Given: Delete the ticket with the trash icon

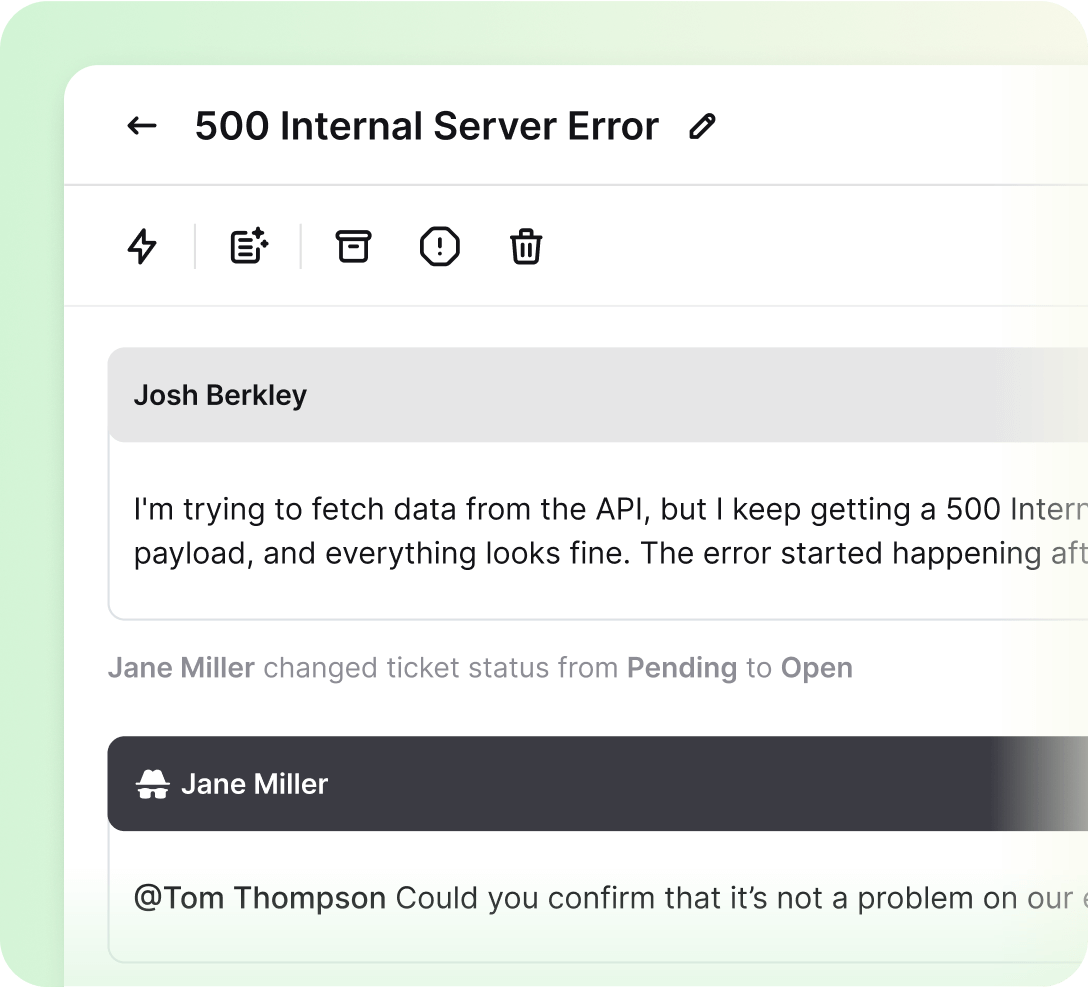Looking at the screenshot, I should click(x=526, y=246).
